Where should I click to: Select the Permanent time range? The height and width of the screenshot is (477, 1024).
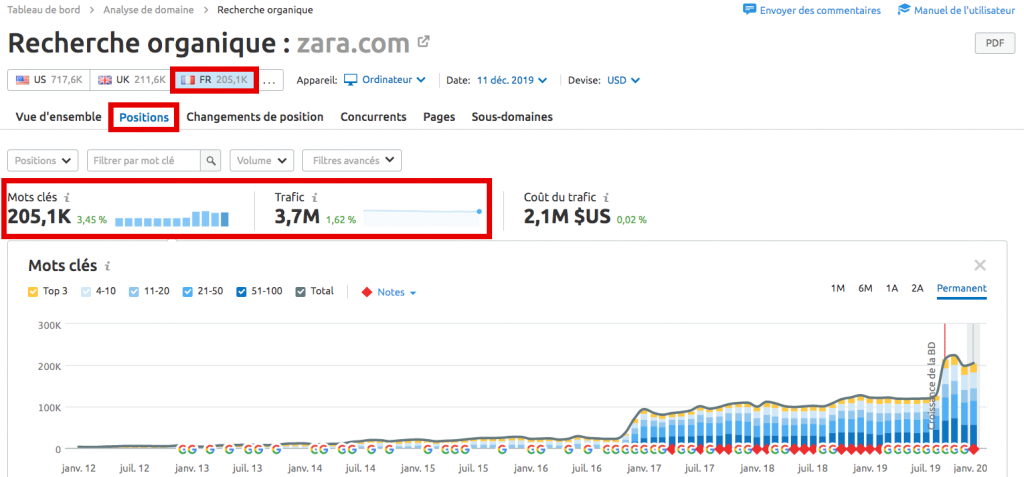[x=961, y=288]
